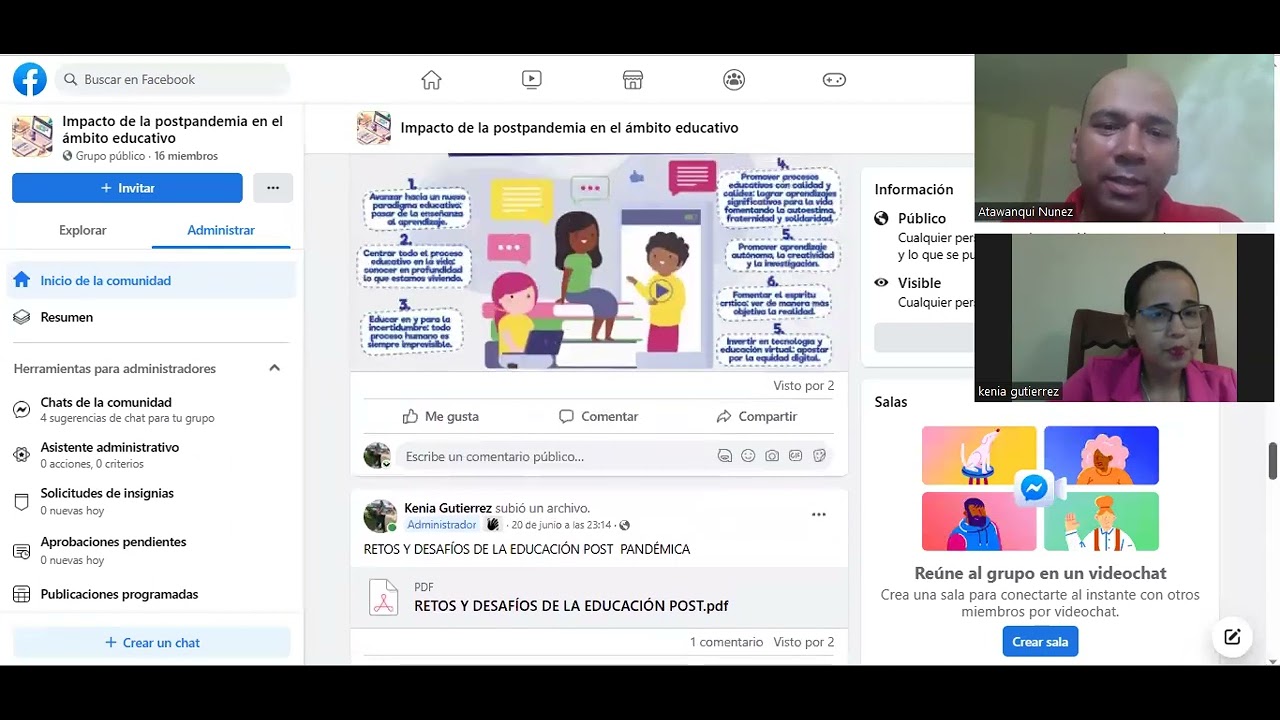The image size is (1280, 720).
Task: Open the 1 comentario link
Action: [726, 642]
